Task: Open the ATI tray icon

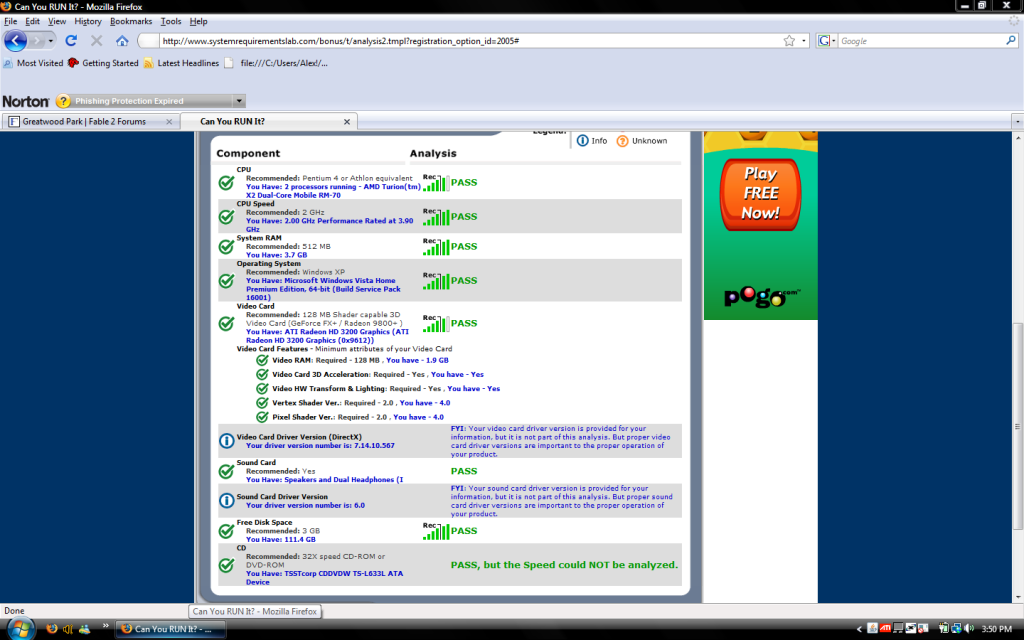Action: (886, 629)
